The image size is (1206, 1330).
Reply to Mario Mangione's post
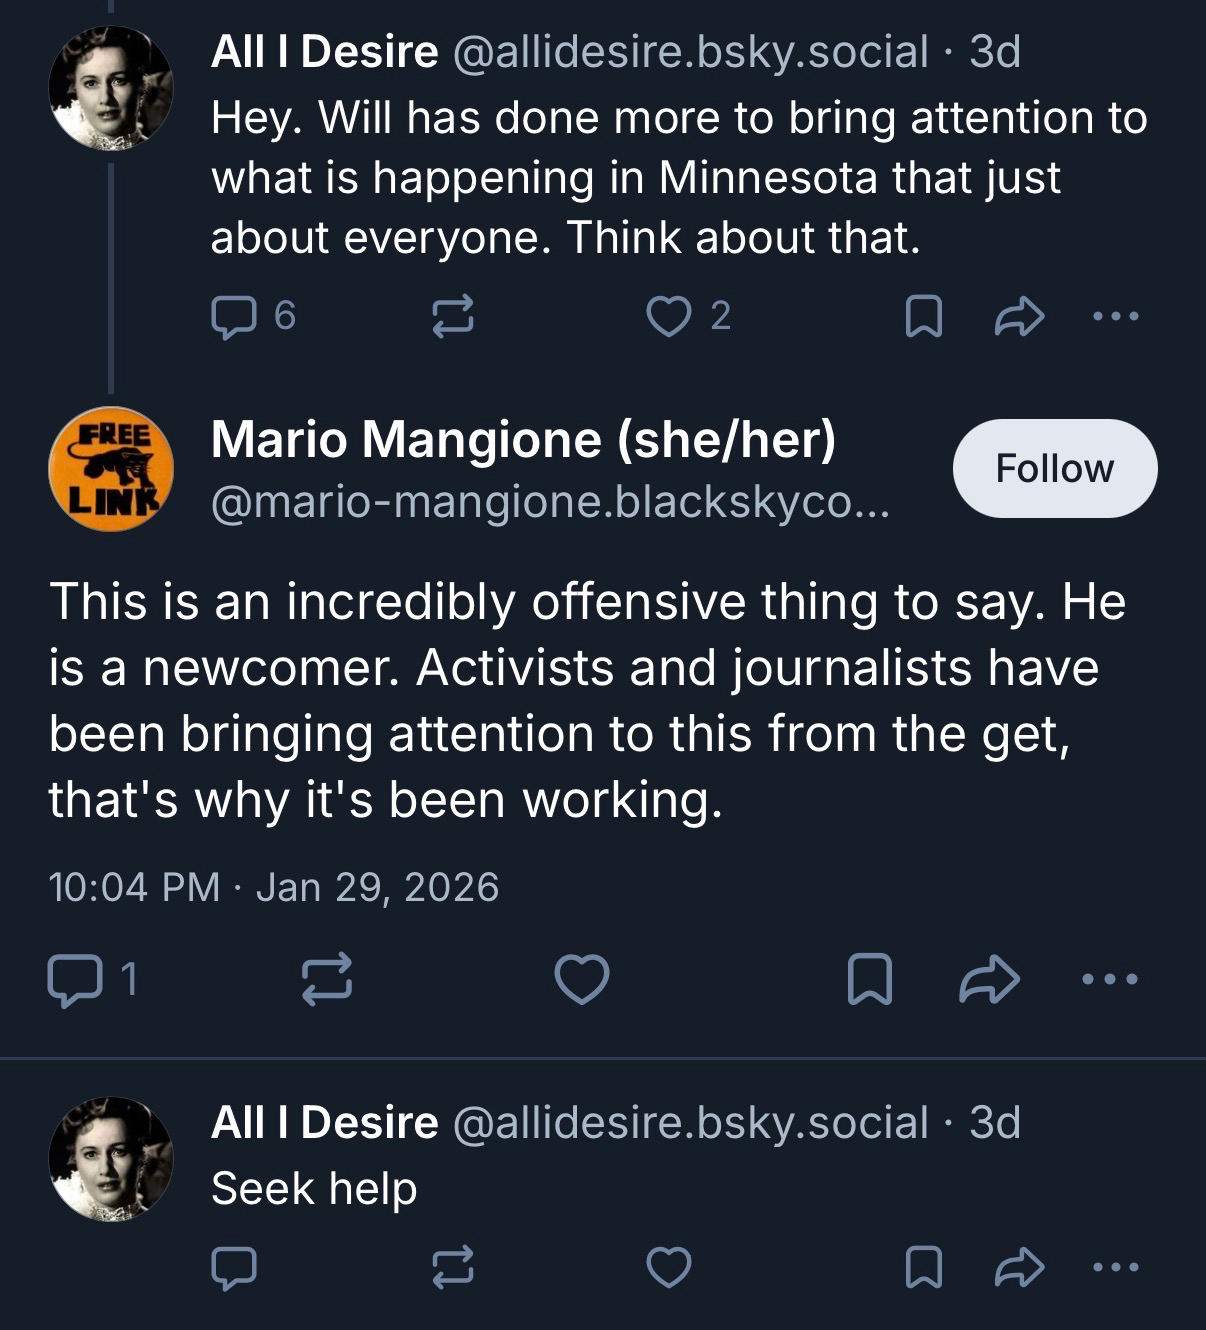[75, 979]
